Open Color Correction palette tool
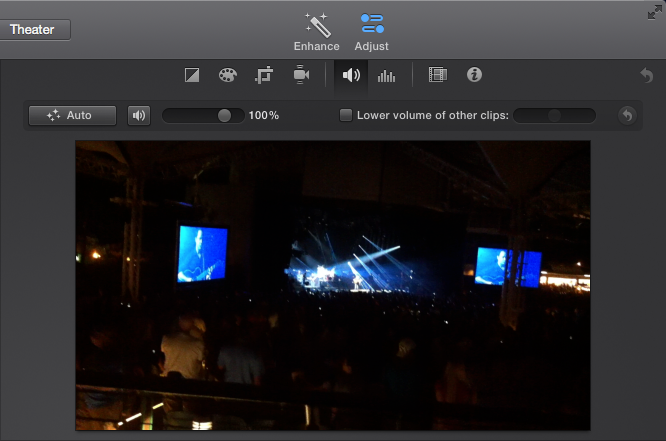Image resolution: width=666 pixels, height=441 pixels. 228,75
